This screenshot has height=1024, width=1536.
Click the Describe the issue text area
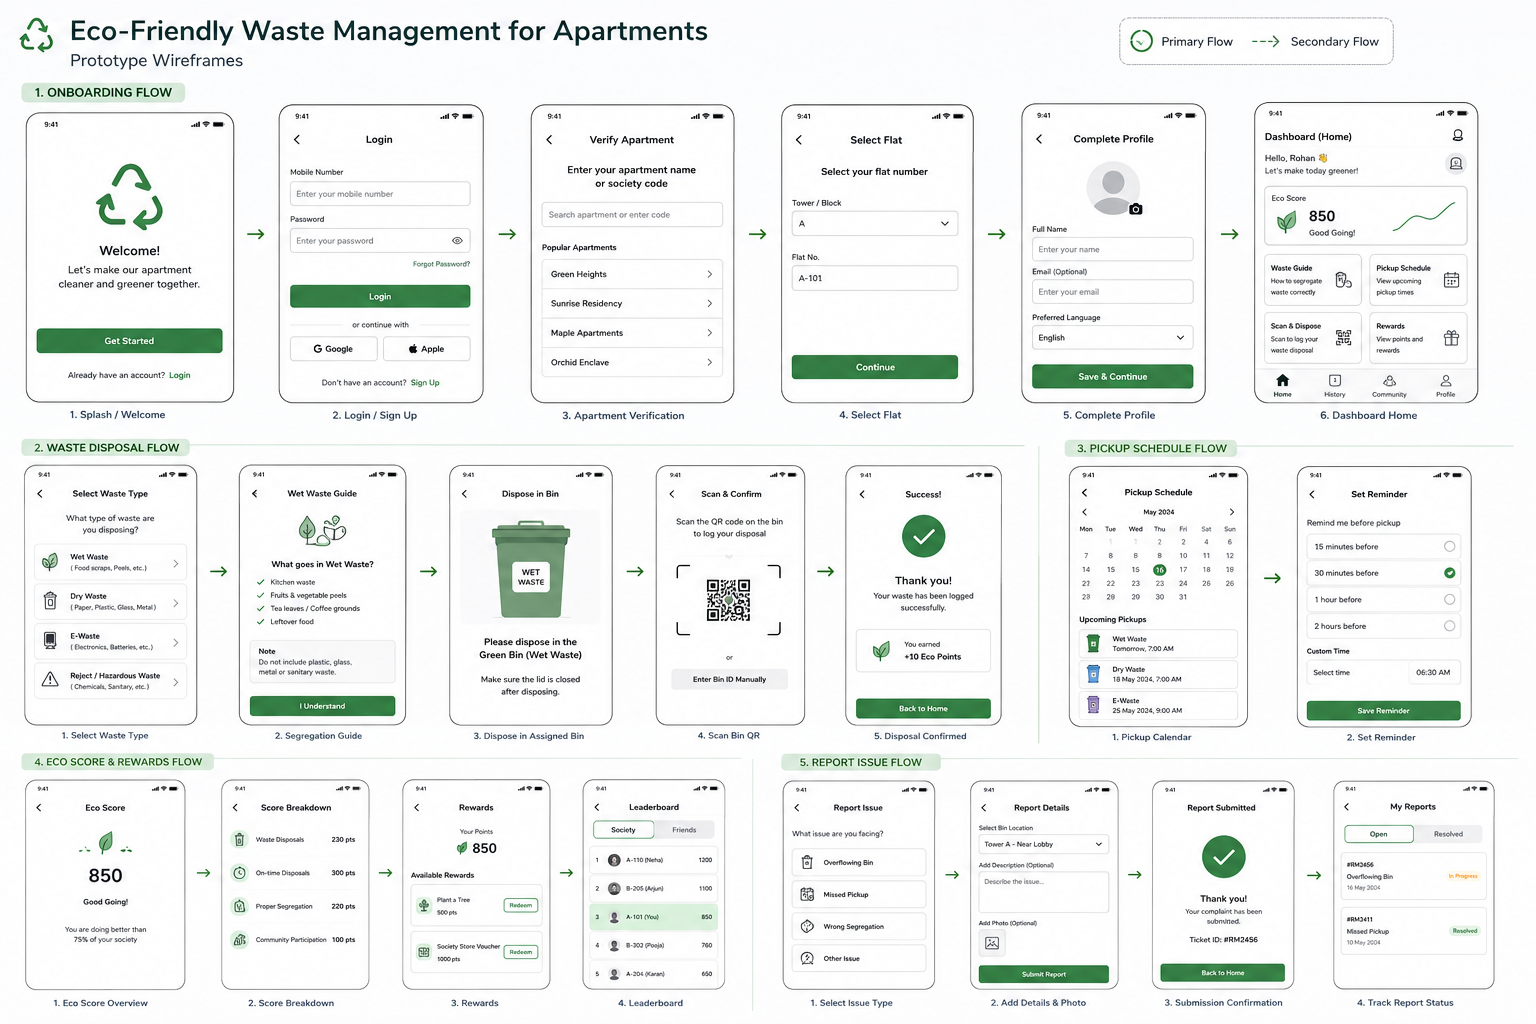[x=1044, y=892]
